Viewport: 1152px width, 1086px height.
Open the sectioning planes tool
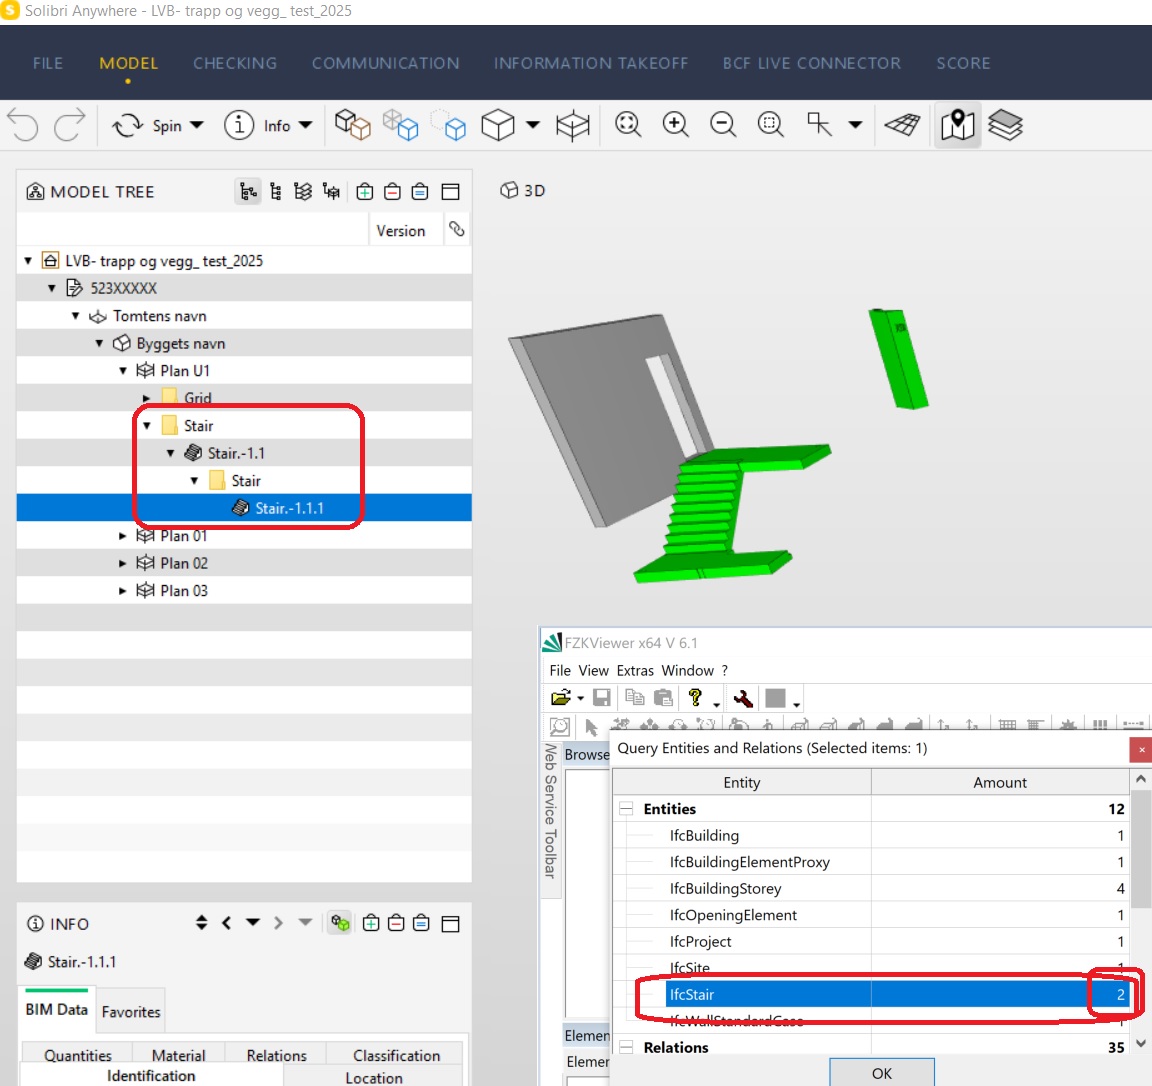[x=902, y=125]
